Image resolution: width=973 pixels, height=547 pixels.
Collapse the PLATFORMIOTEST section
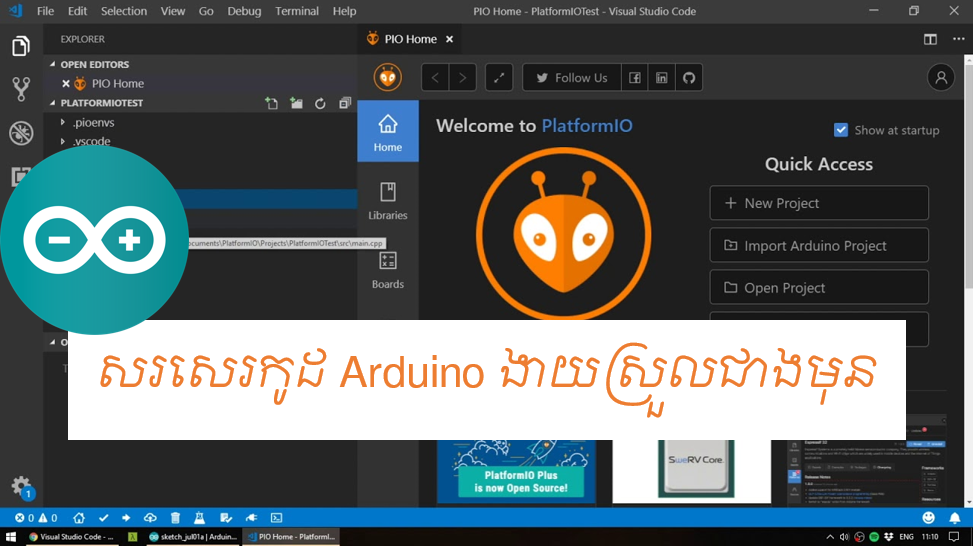(x=53, y=103)
